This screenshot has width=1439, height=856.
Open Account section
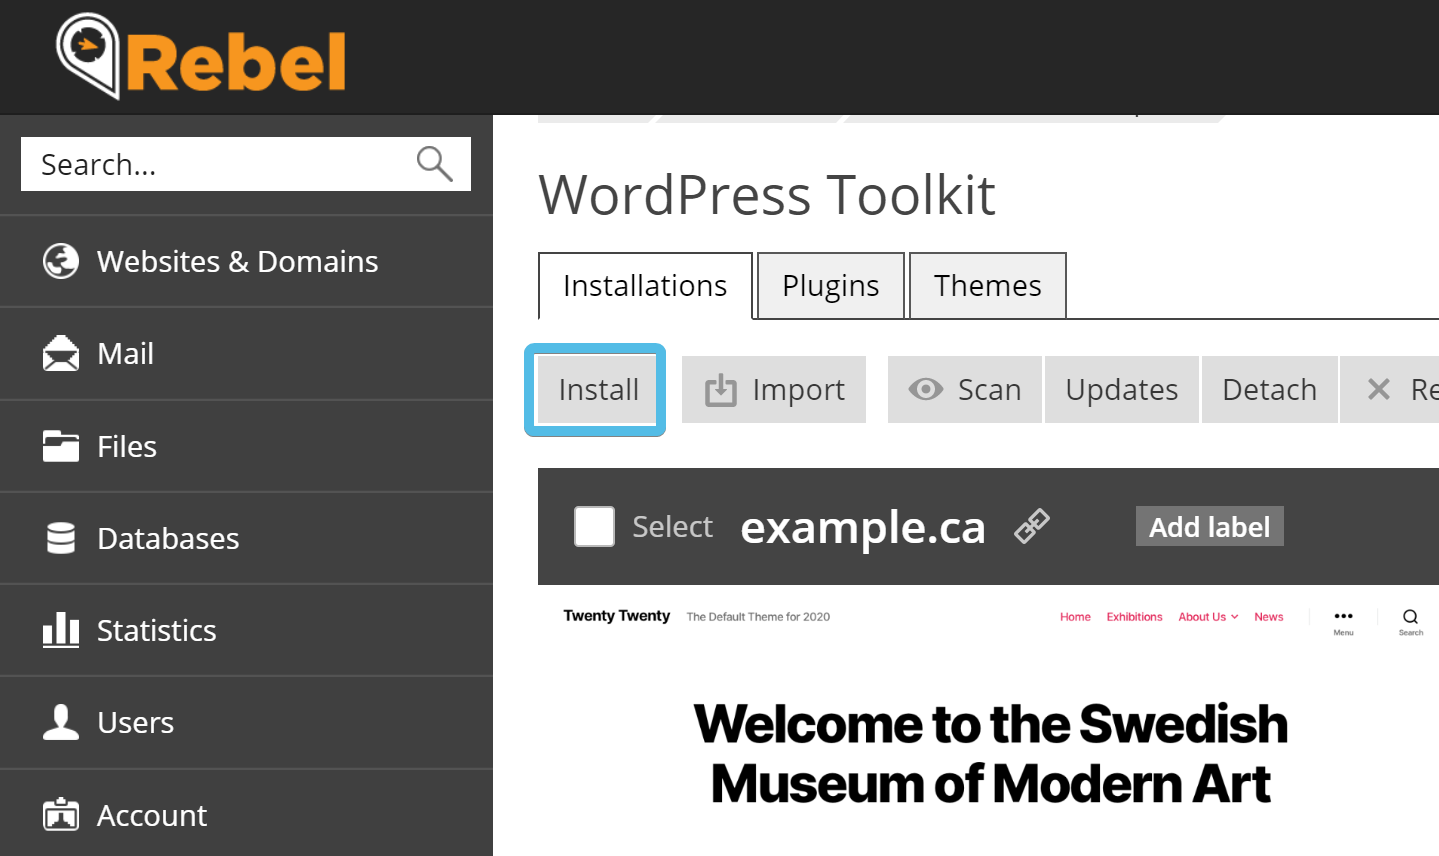(246, 815)
